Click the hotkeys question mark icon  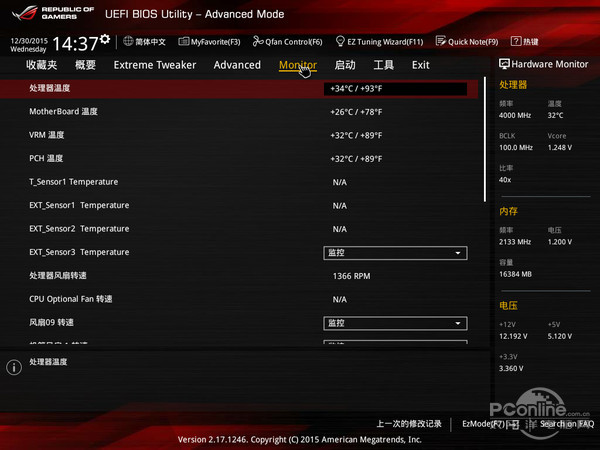pos(516,41)
